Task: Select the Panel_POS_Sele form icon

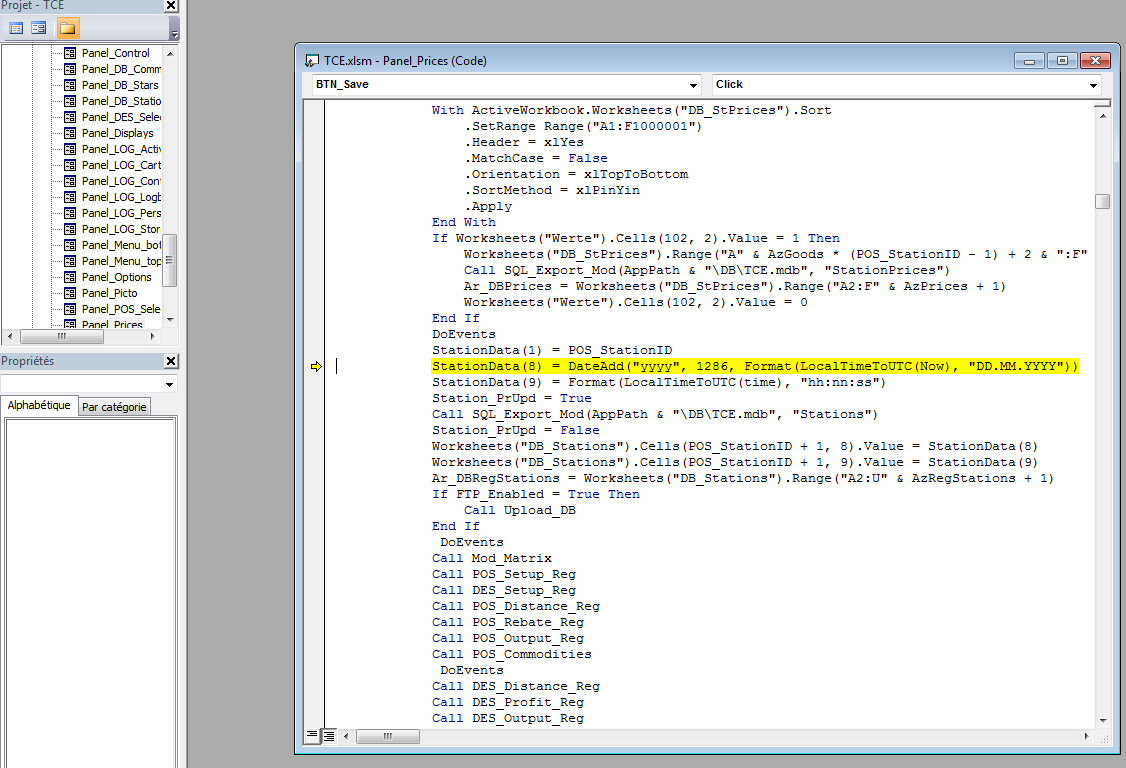Action: tap(70, 309)
